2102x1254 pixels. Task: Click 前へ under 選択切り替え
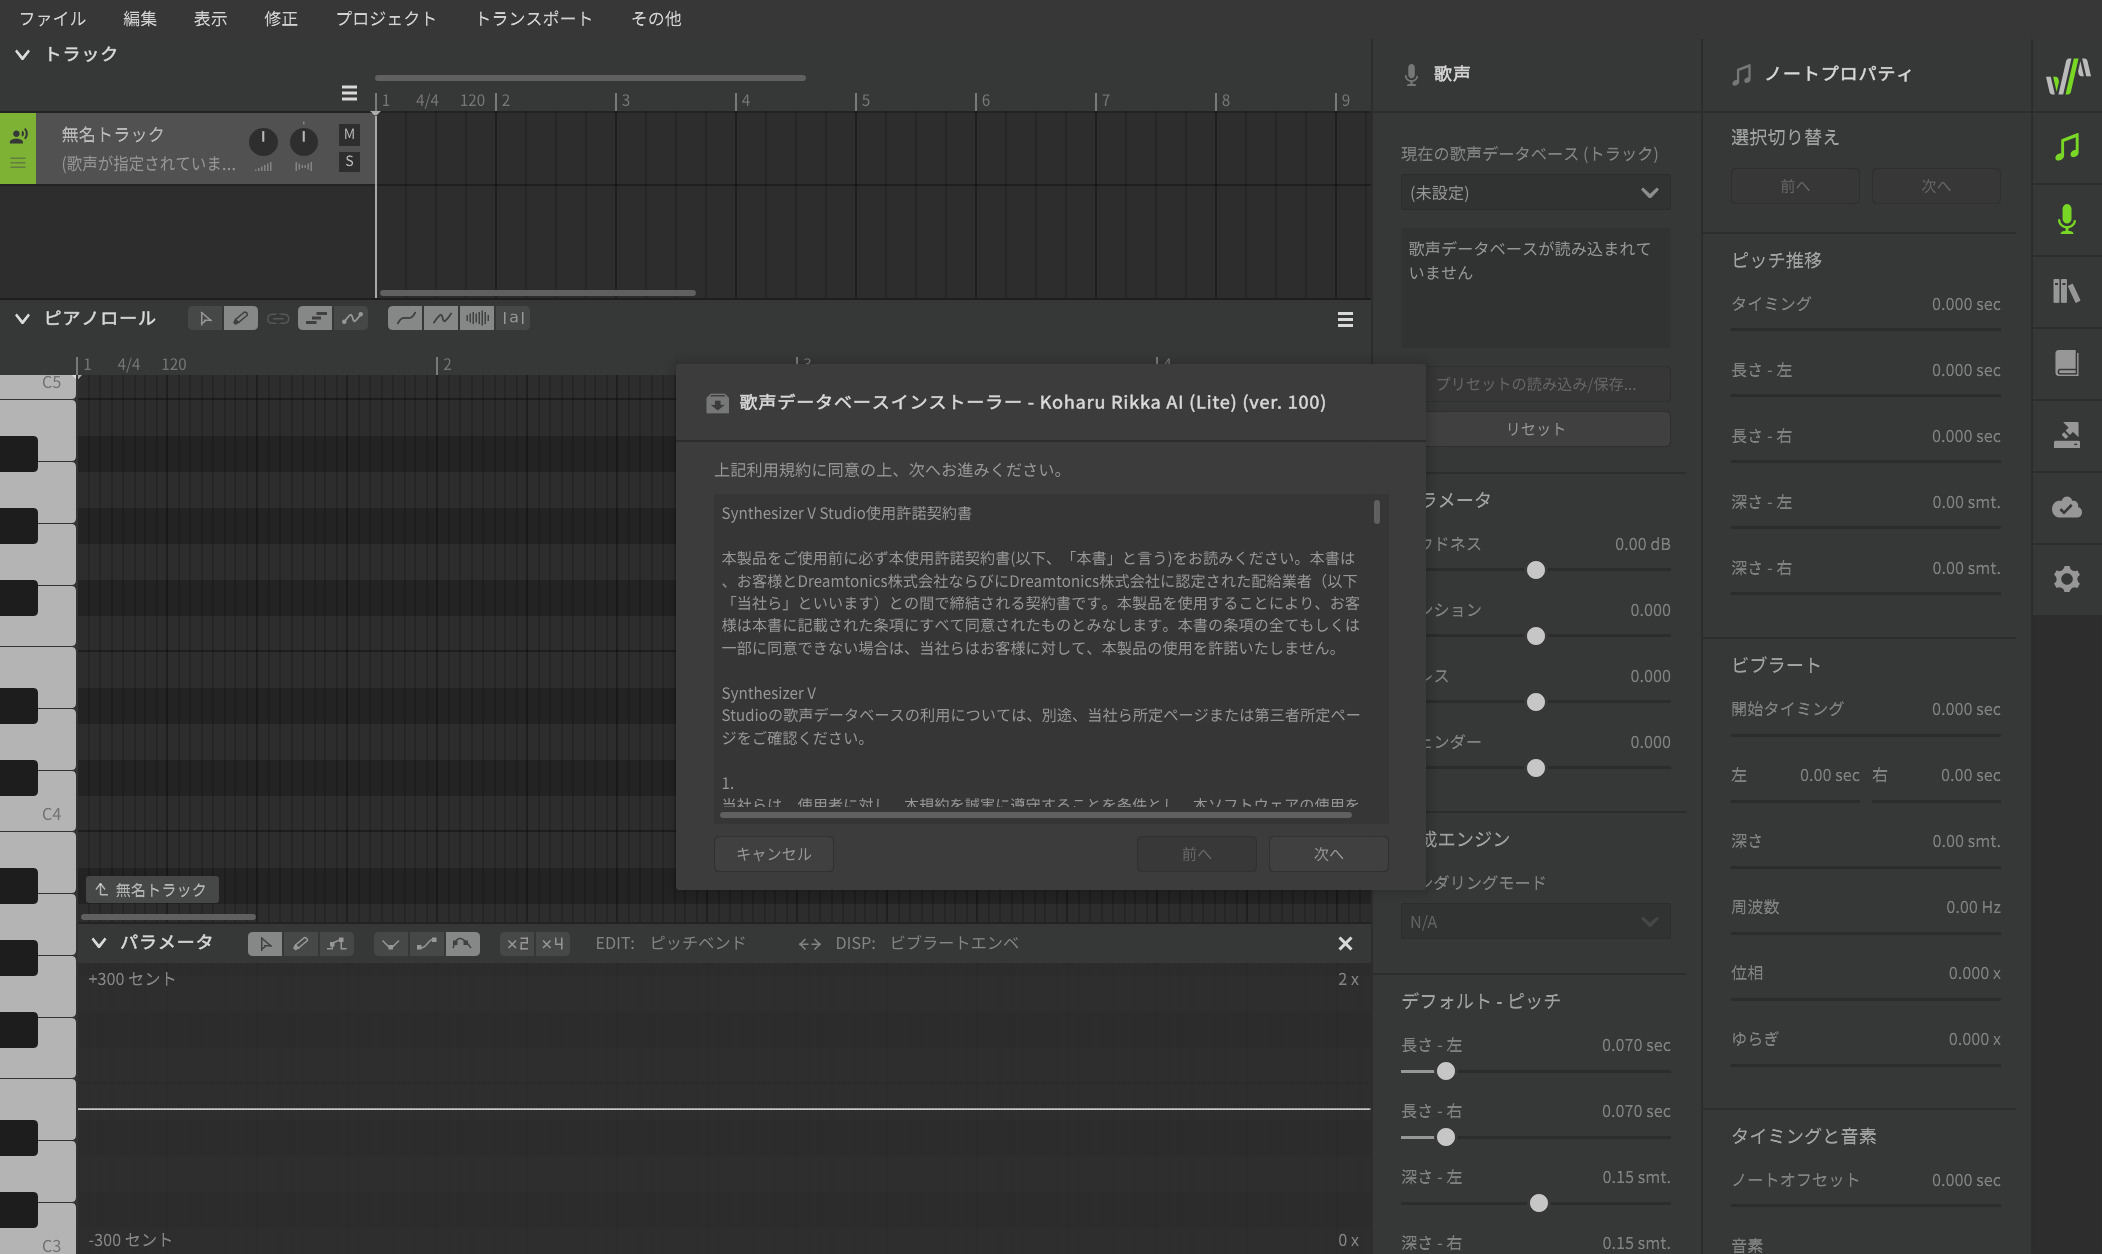pyautogui.click(x=1795, y=187)
